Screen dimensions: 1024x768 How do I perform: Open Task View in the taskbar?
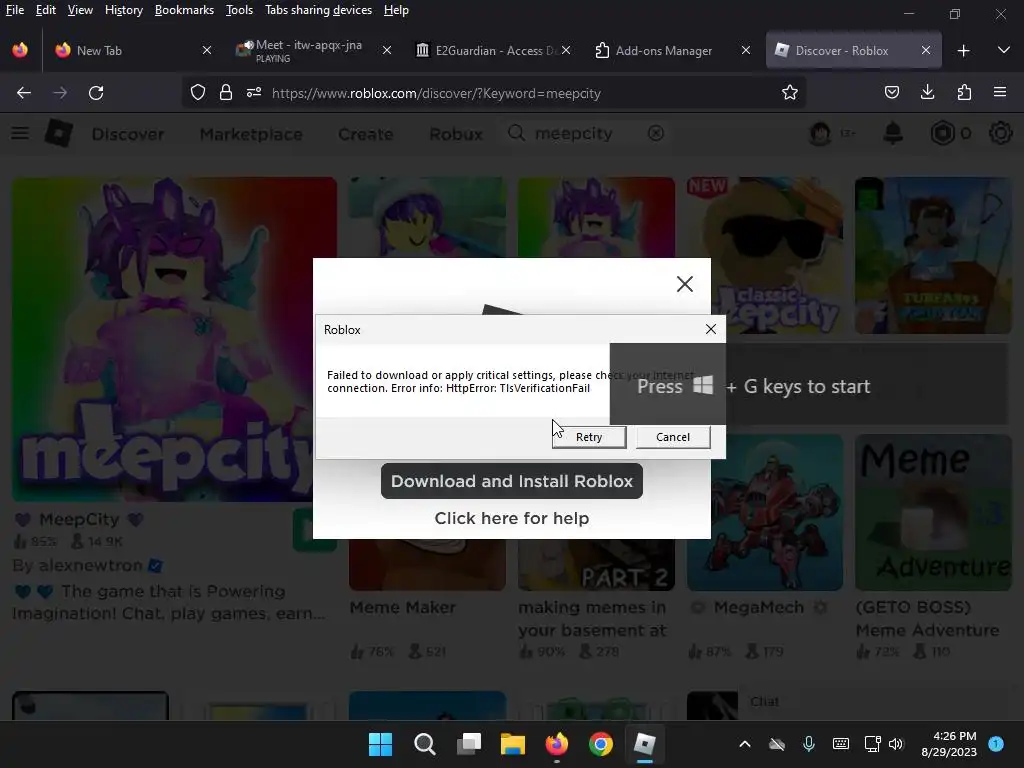click(x=469, y=744)
